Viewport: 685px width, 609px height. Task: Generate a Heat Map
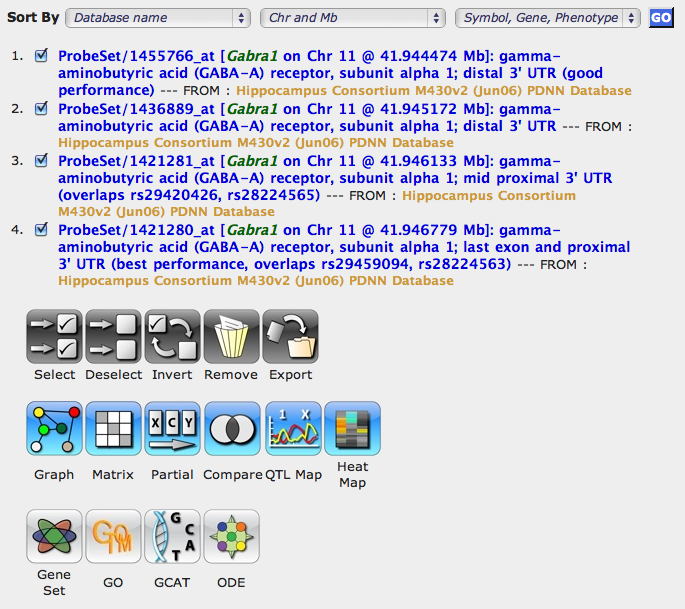352,429
